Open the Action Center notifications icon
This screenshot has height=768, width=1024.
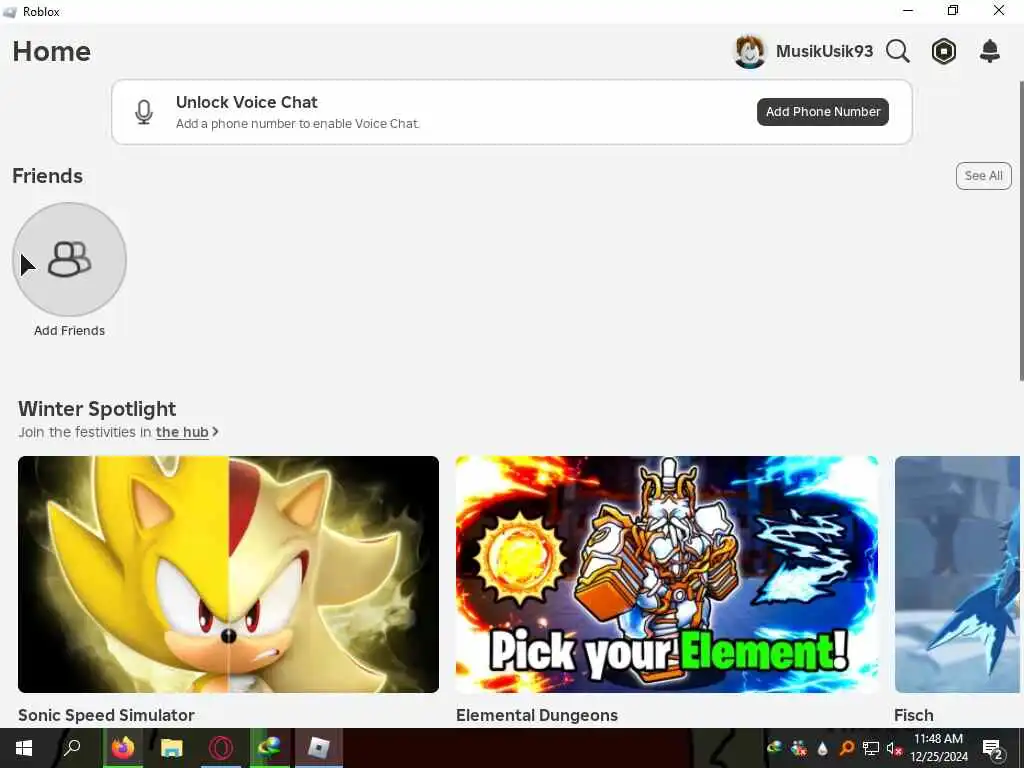tap(992, 748)
